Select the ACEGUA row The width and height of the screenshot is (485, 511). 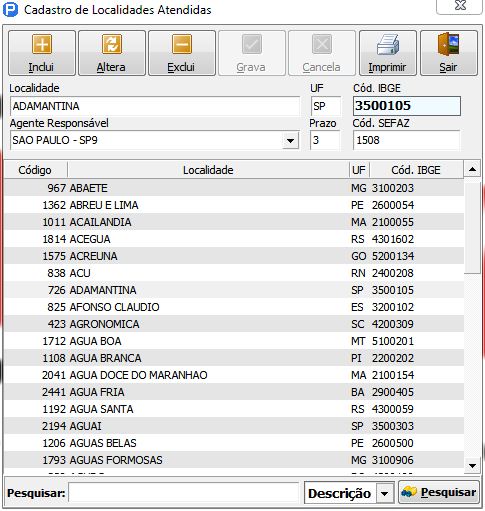click(234, 239)
